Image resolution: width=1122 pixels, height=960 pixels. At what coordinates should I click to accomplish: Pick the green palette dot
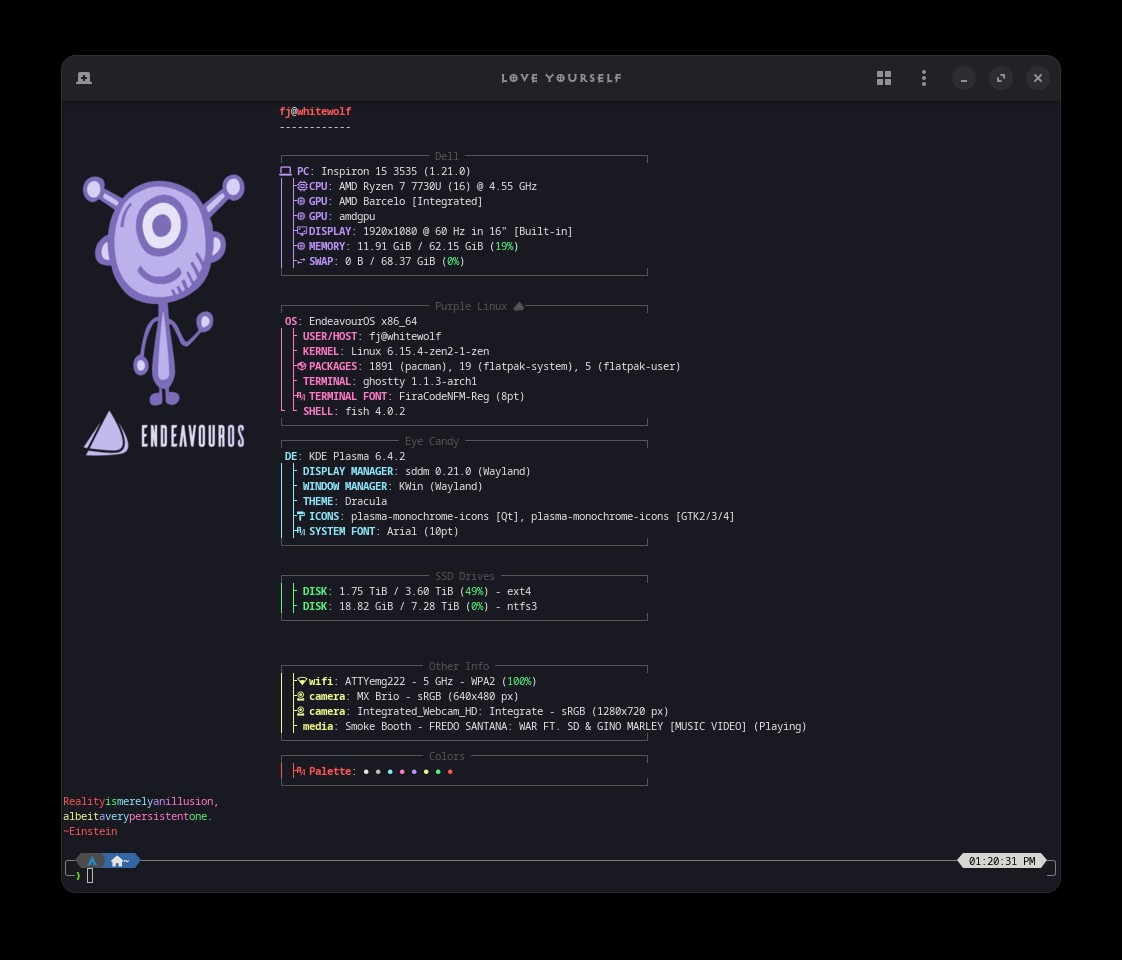[438, 772]
